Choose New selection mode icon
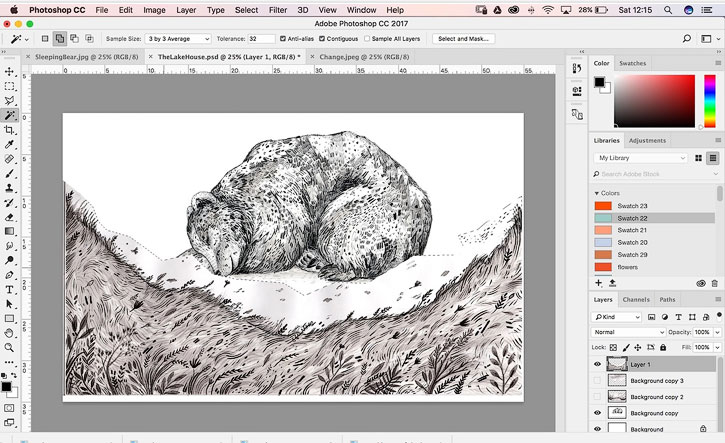Screen dimensions: 725x443 45,39
